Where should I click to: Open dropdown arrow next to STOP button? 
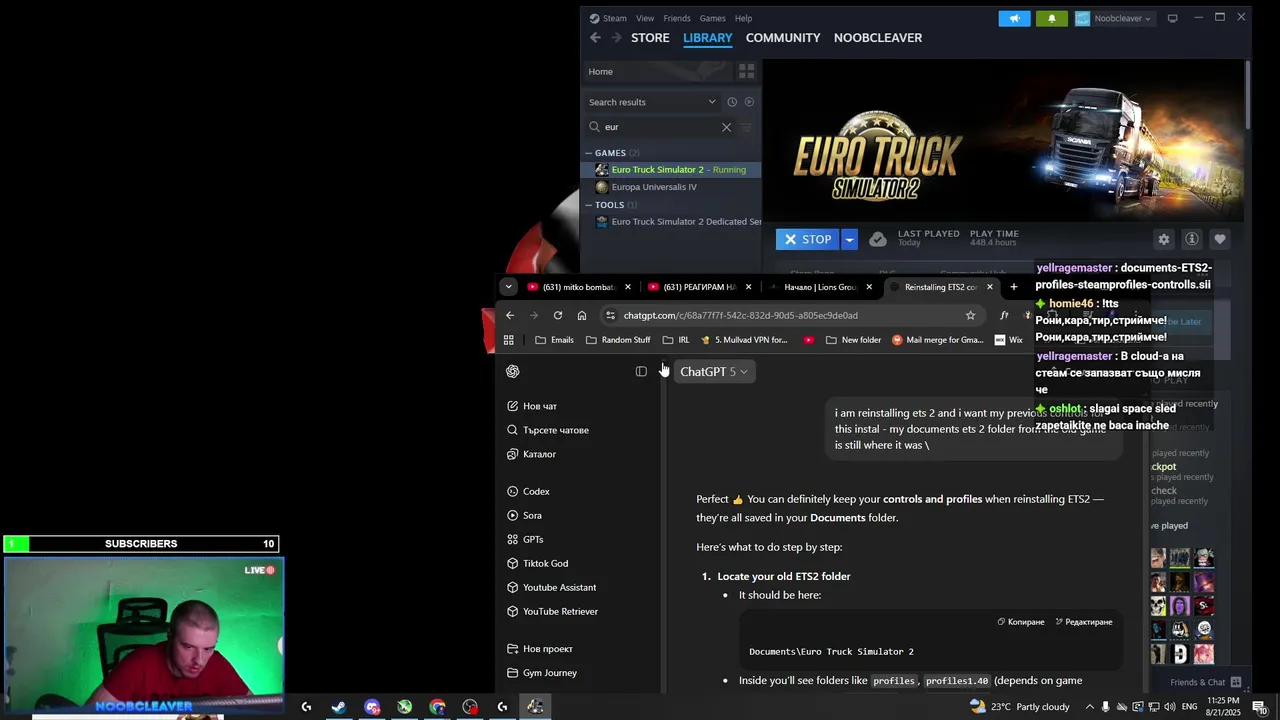click(x=849, y=239)
